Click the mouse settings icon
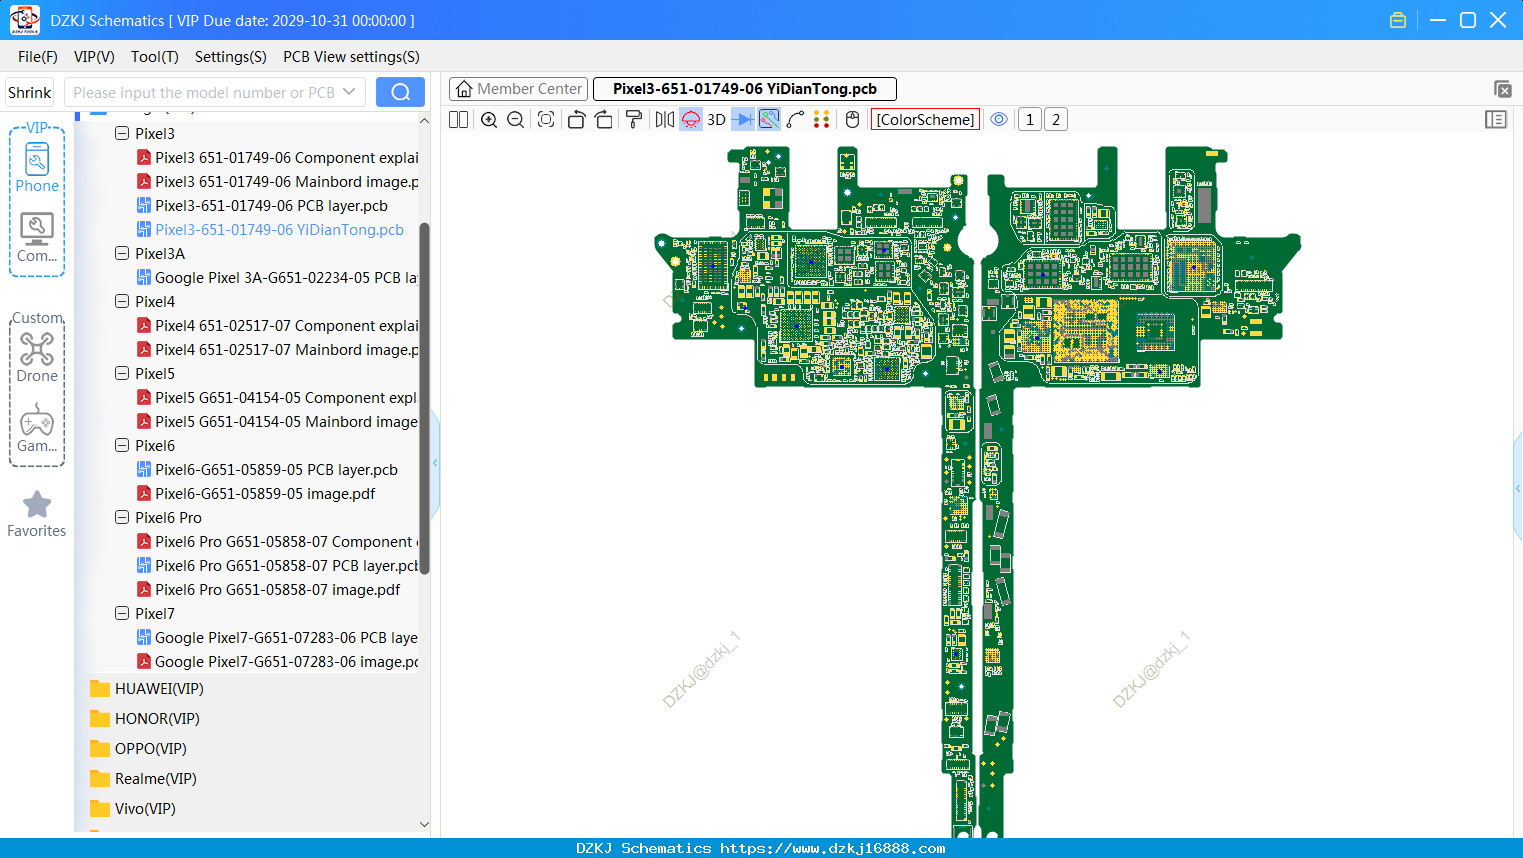 tap(852, 120)
